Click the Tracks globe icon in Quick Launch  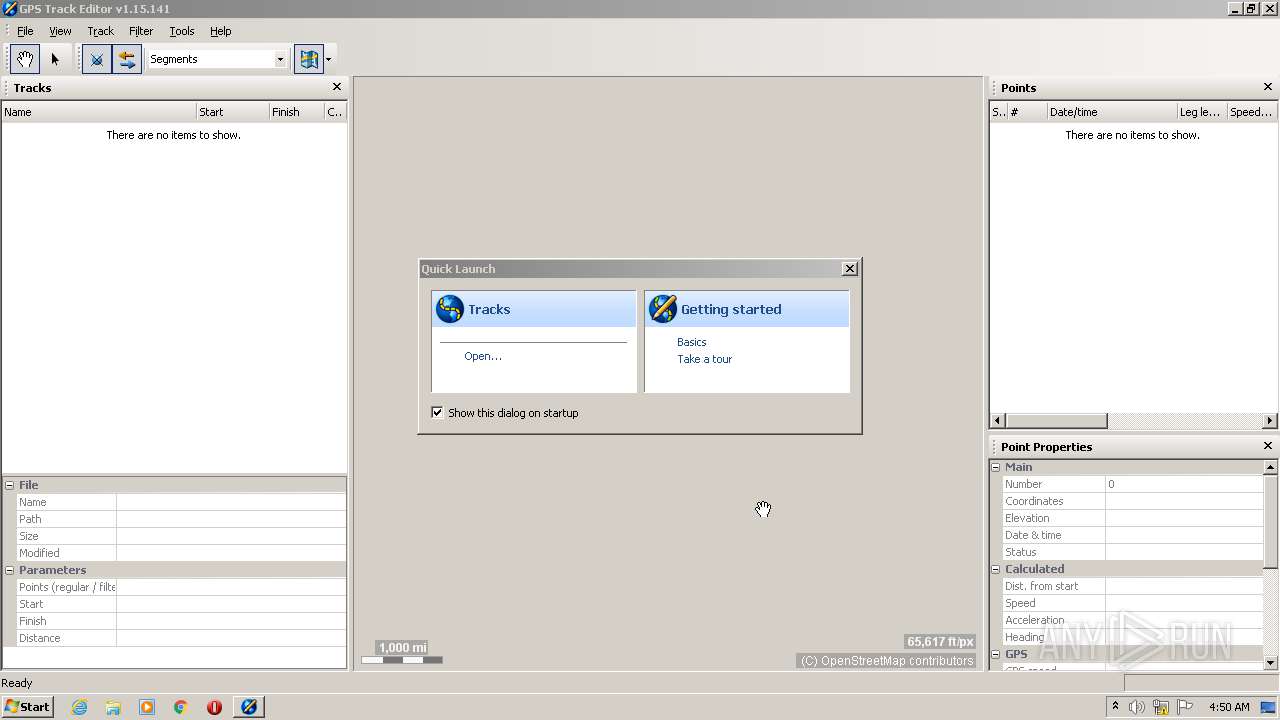450,309
